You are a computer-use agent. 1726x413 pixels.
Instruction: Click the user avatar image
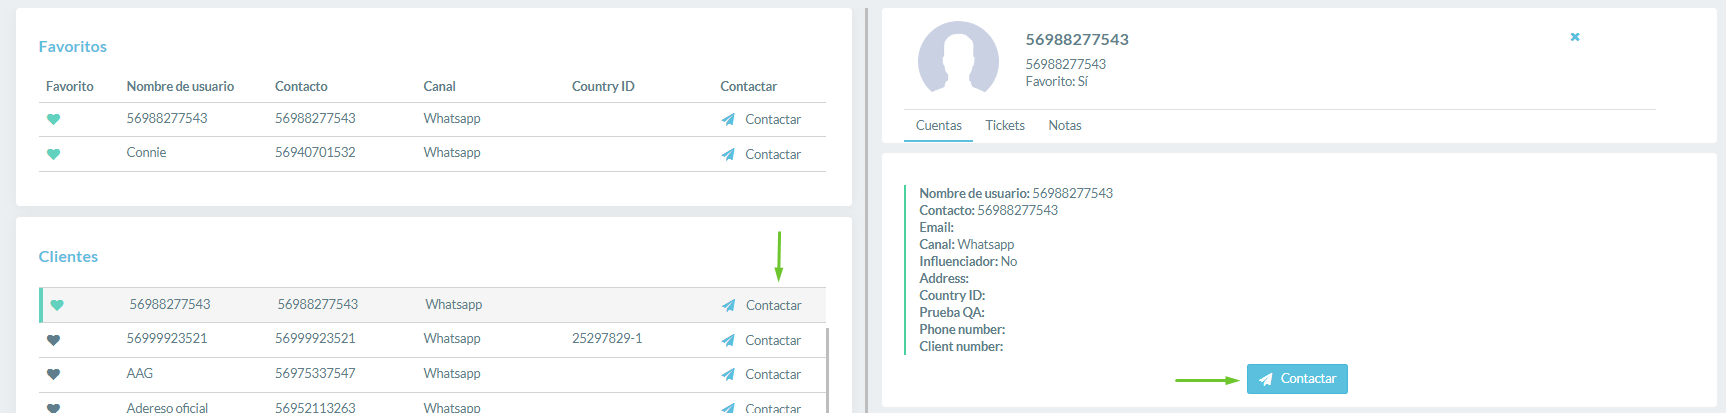[x=958, y=58]
